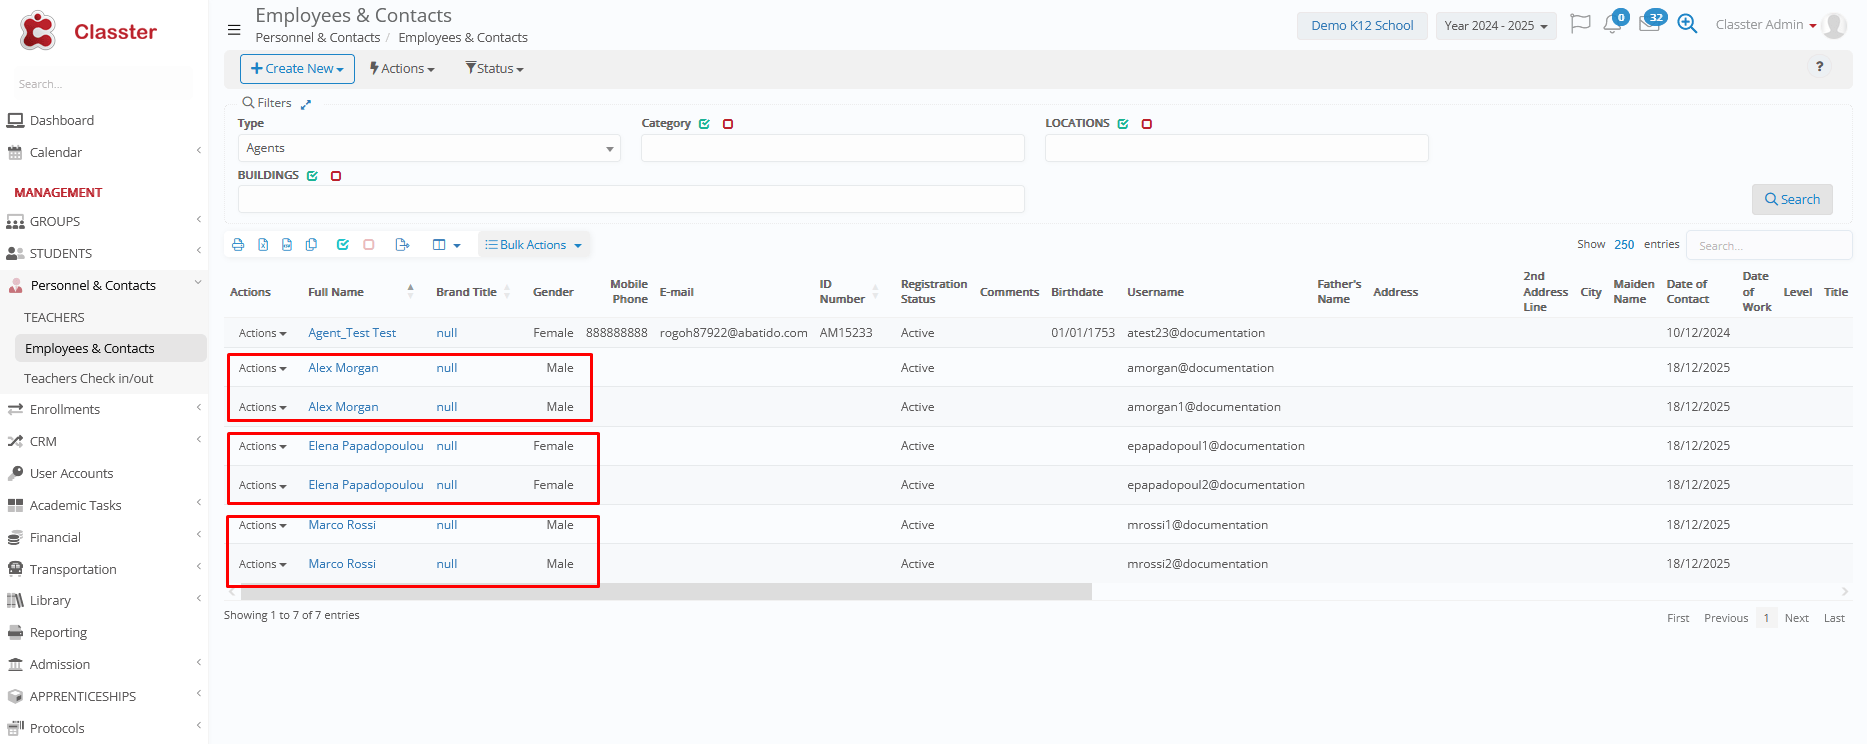Image resolution: width=1867 pixels, height=744 pixels.
Task: Deselect all LOCATIONS with red square
Action: pos(1147,124)
